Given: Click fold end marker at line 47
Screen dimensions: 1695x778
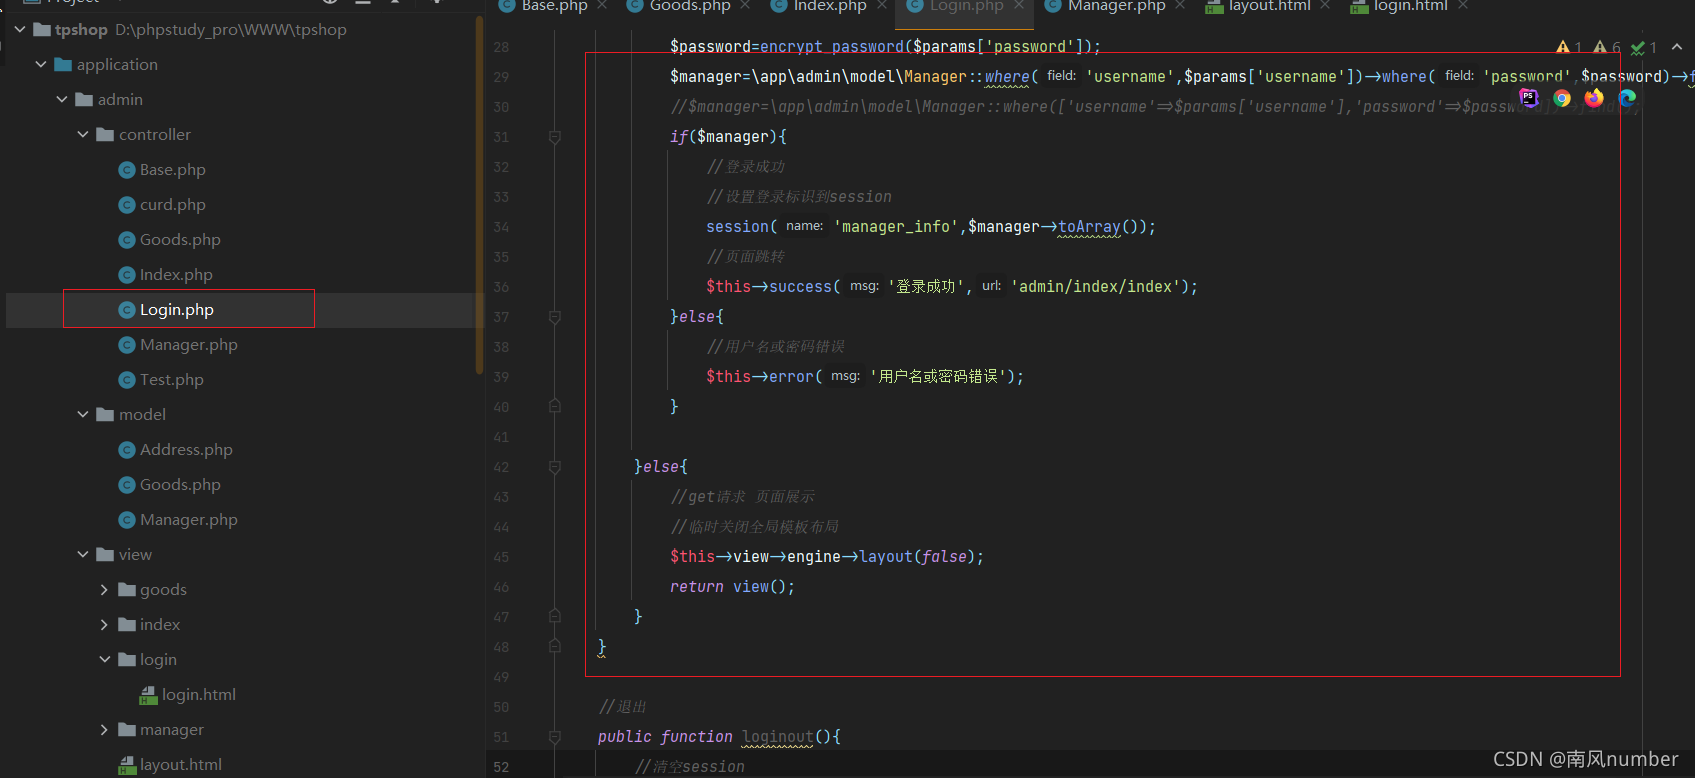Looking at the screenshot, I should (x=555, y=617).
